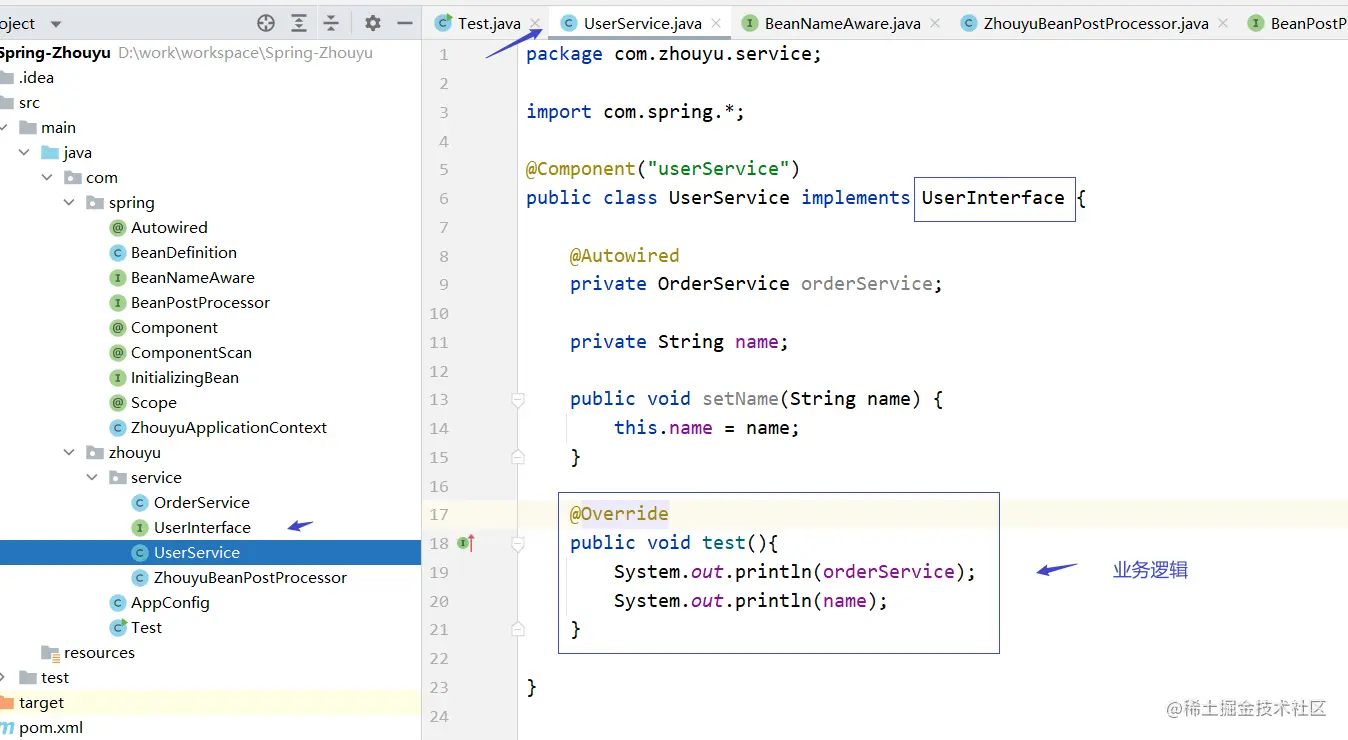1348x740 pixels.
Task: Open the ZhouyuApplicationContext class
Action: point(229,427)
